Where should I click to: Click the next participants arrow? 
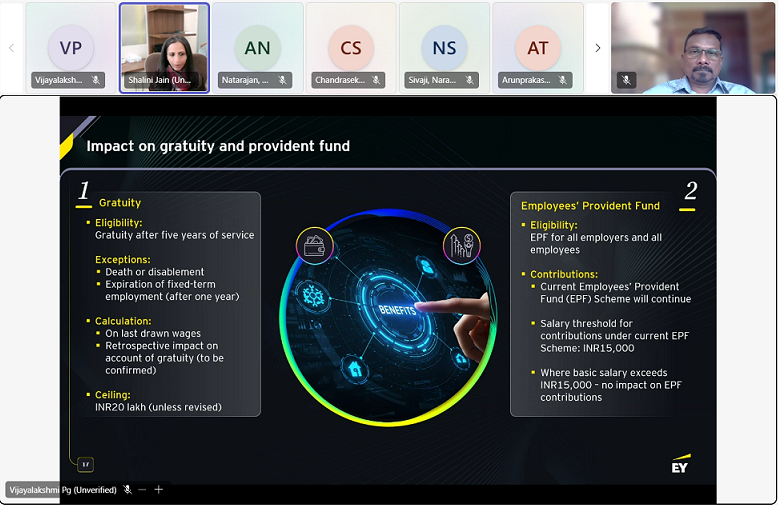(597, 48)
